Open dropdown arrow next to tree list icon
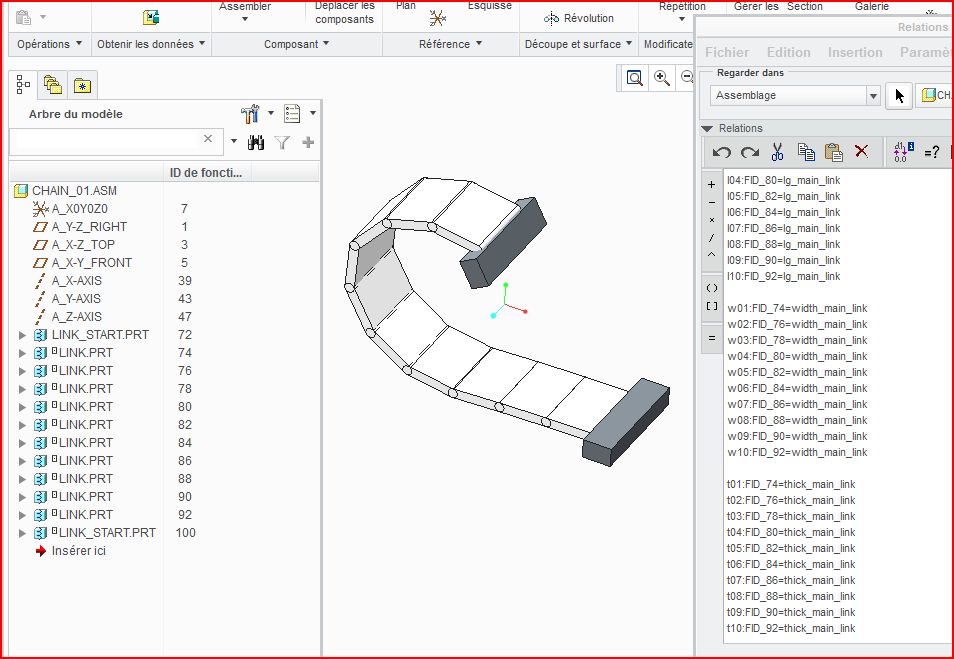This screenshot has height=659, width=954. (313, 113)
